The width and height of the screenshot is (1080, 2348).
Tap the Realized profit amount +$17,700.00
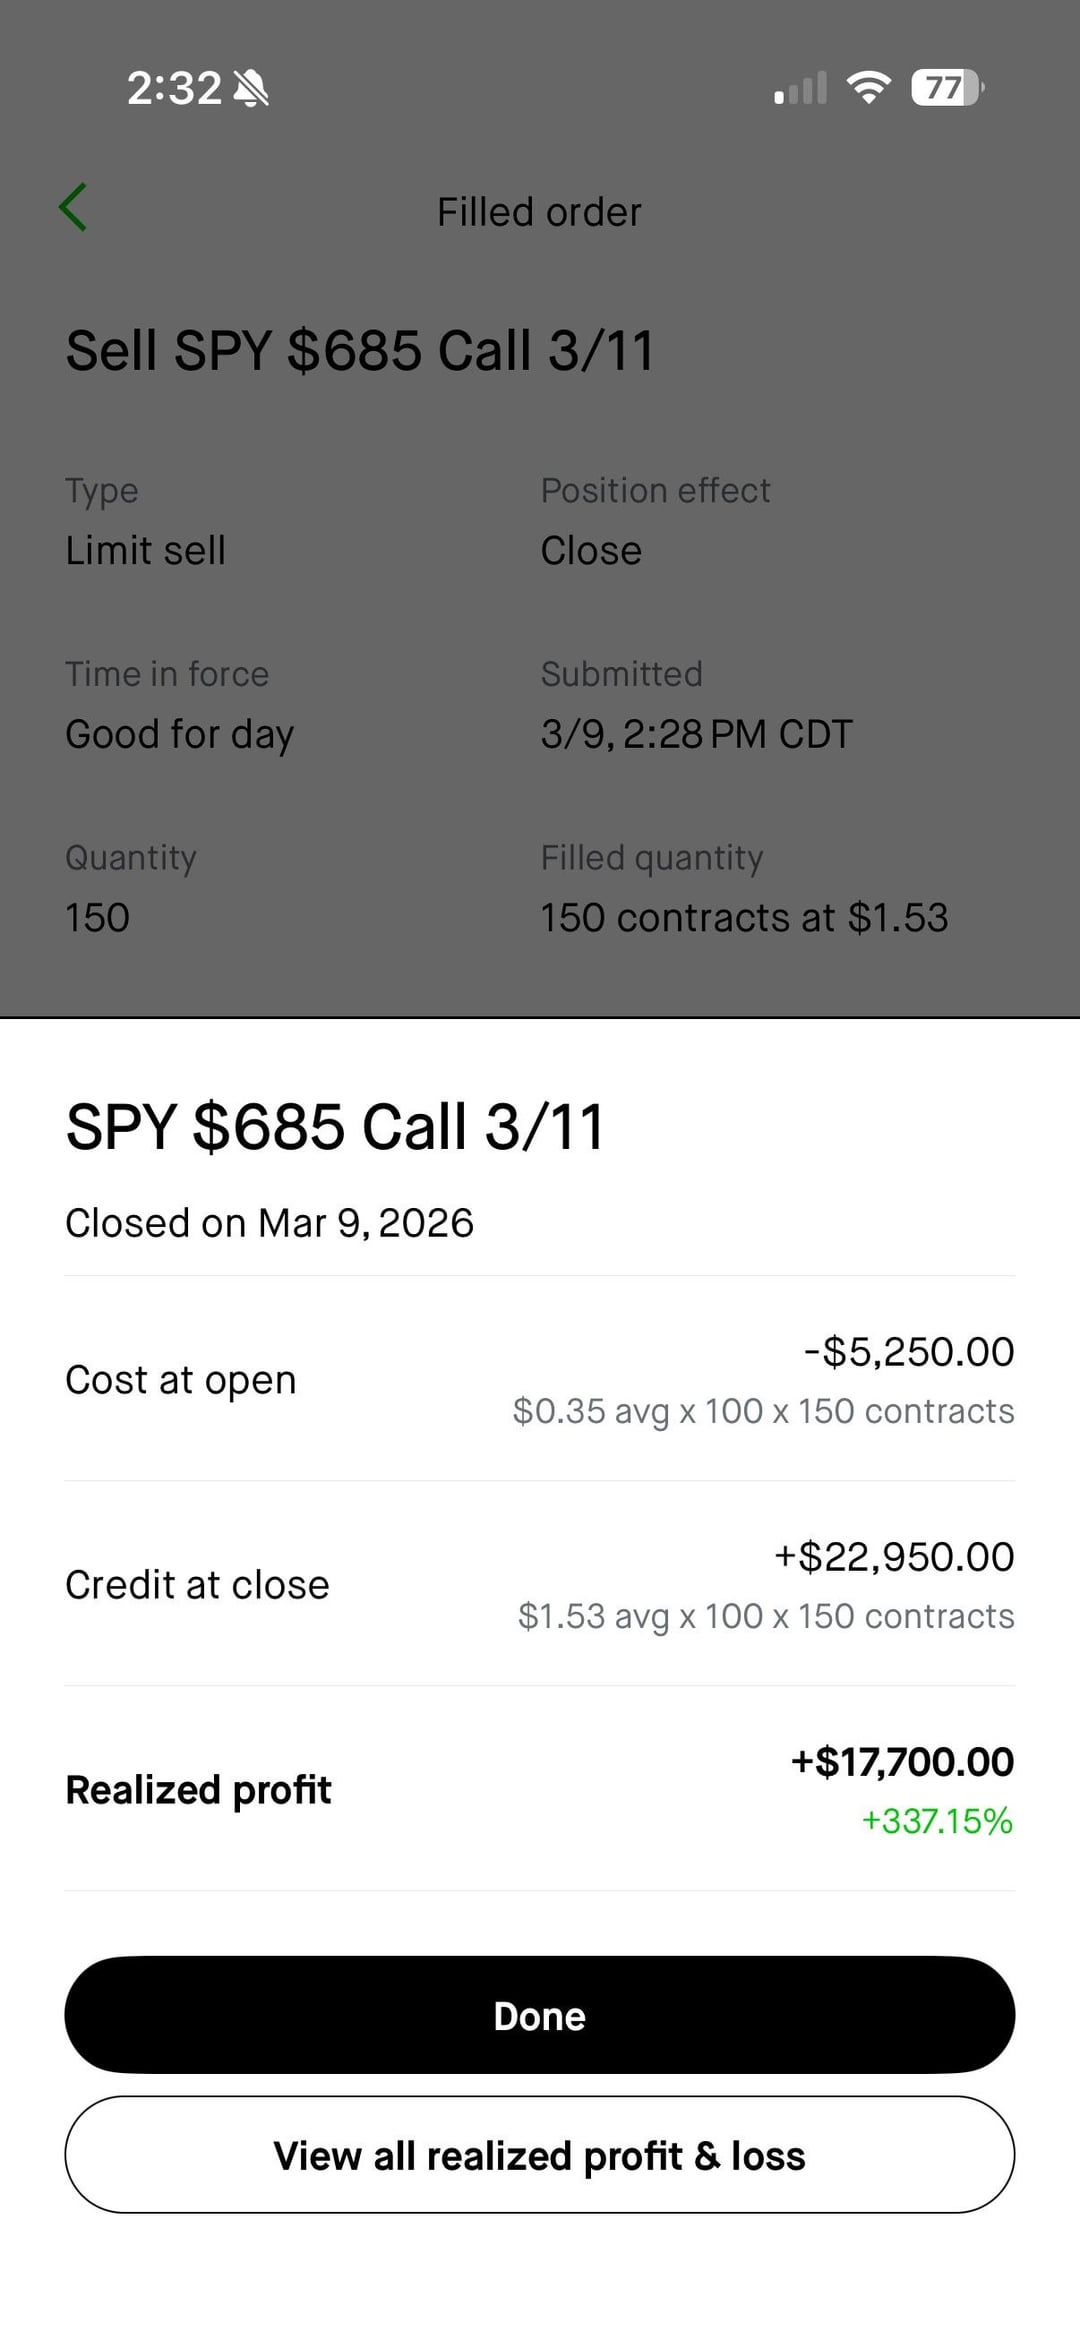point(902,1762)
